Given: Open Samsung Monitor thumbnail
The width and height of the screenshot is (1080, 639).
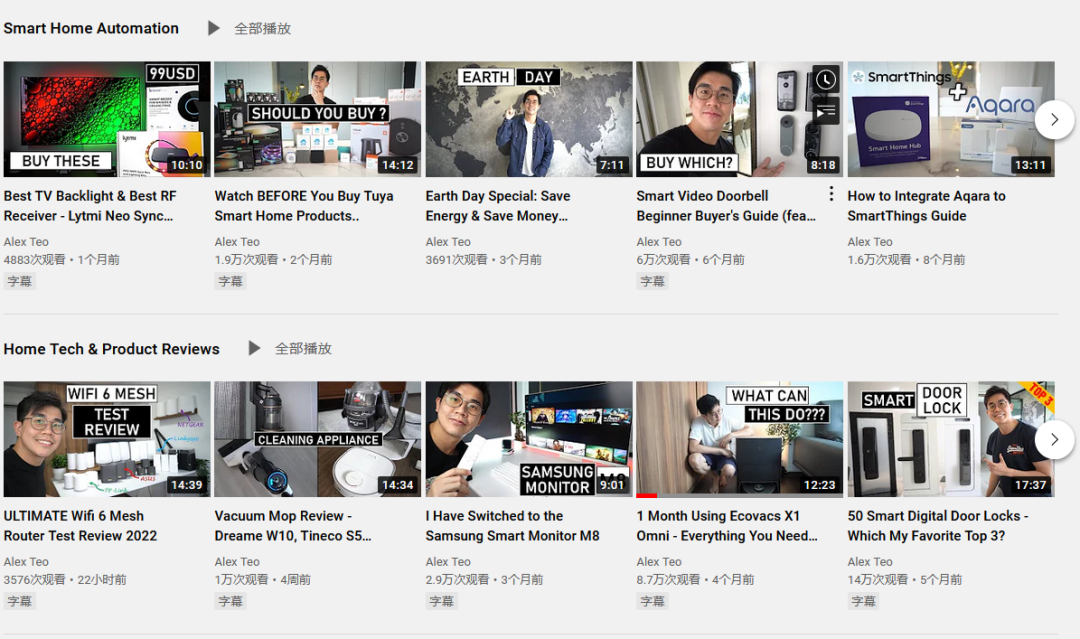Looking at the screenshot, I should tap(529, 439).
